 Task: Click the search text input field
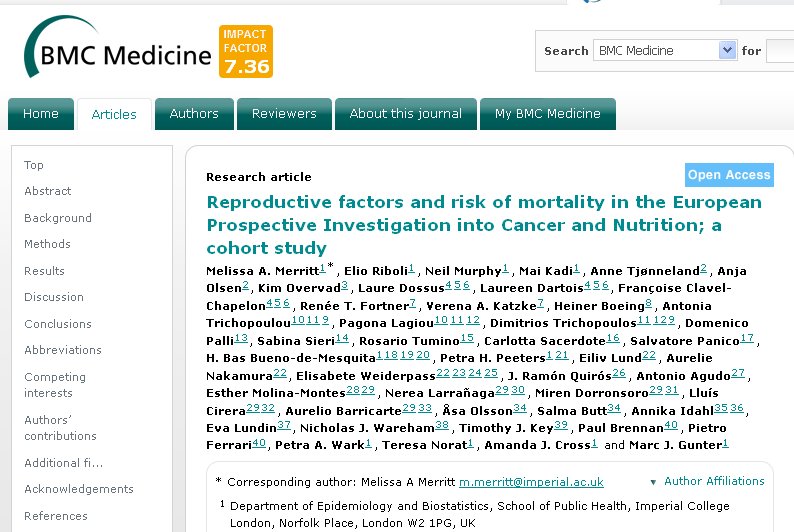click(x=780, y=51)
